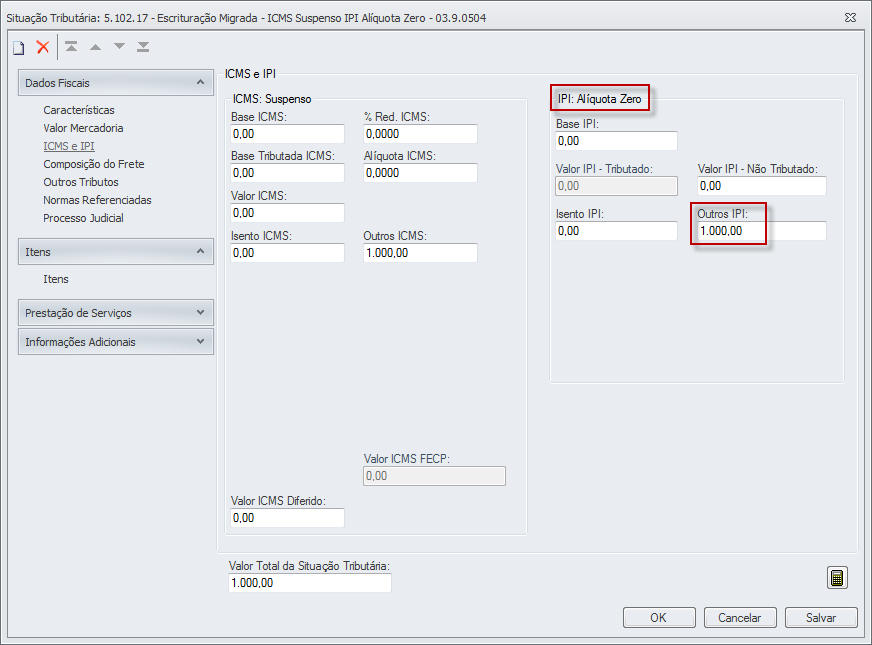Select Composição do Frete menu item
This screenshot has width=872, height=645.
coord(91,164)
